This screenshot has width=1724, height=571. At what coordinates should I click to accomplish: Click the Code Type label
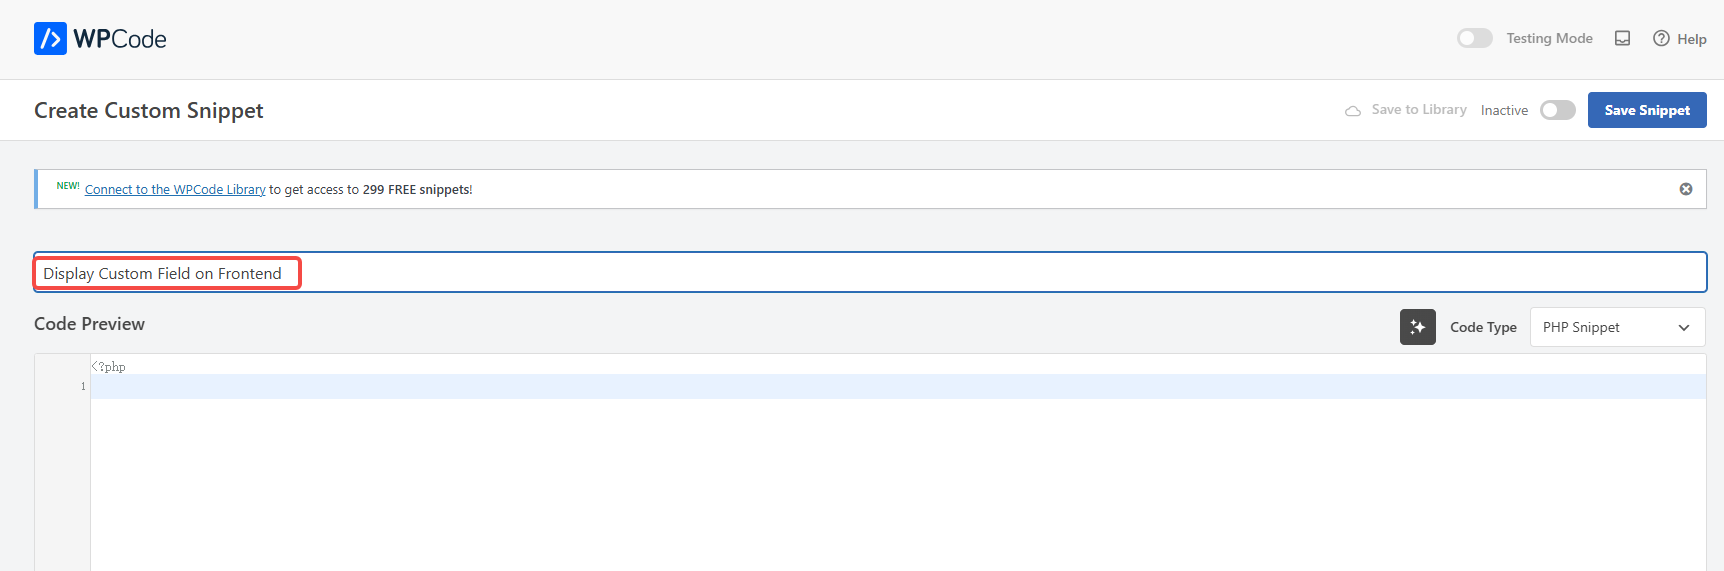[1483, 328]
